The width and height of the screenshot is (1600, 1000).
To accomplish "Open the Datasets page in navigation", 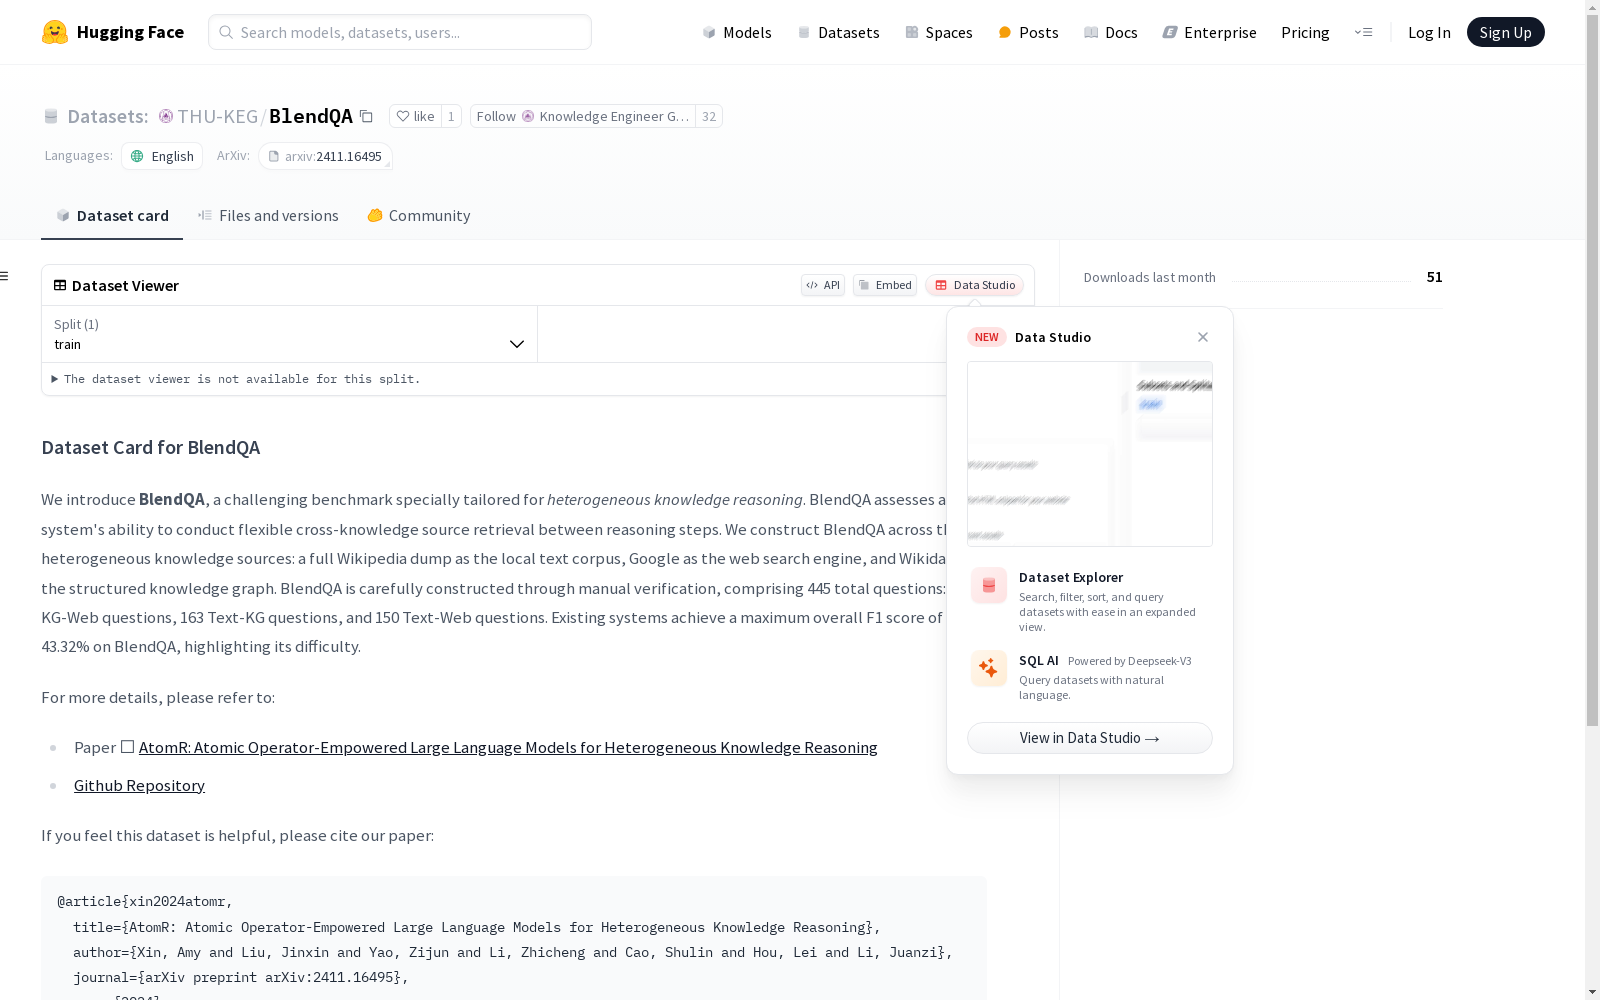I will point(838,32).
